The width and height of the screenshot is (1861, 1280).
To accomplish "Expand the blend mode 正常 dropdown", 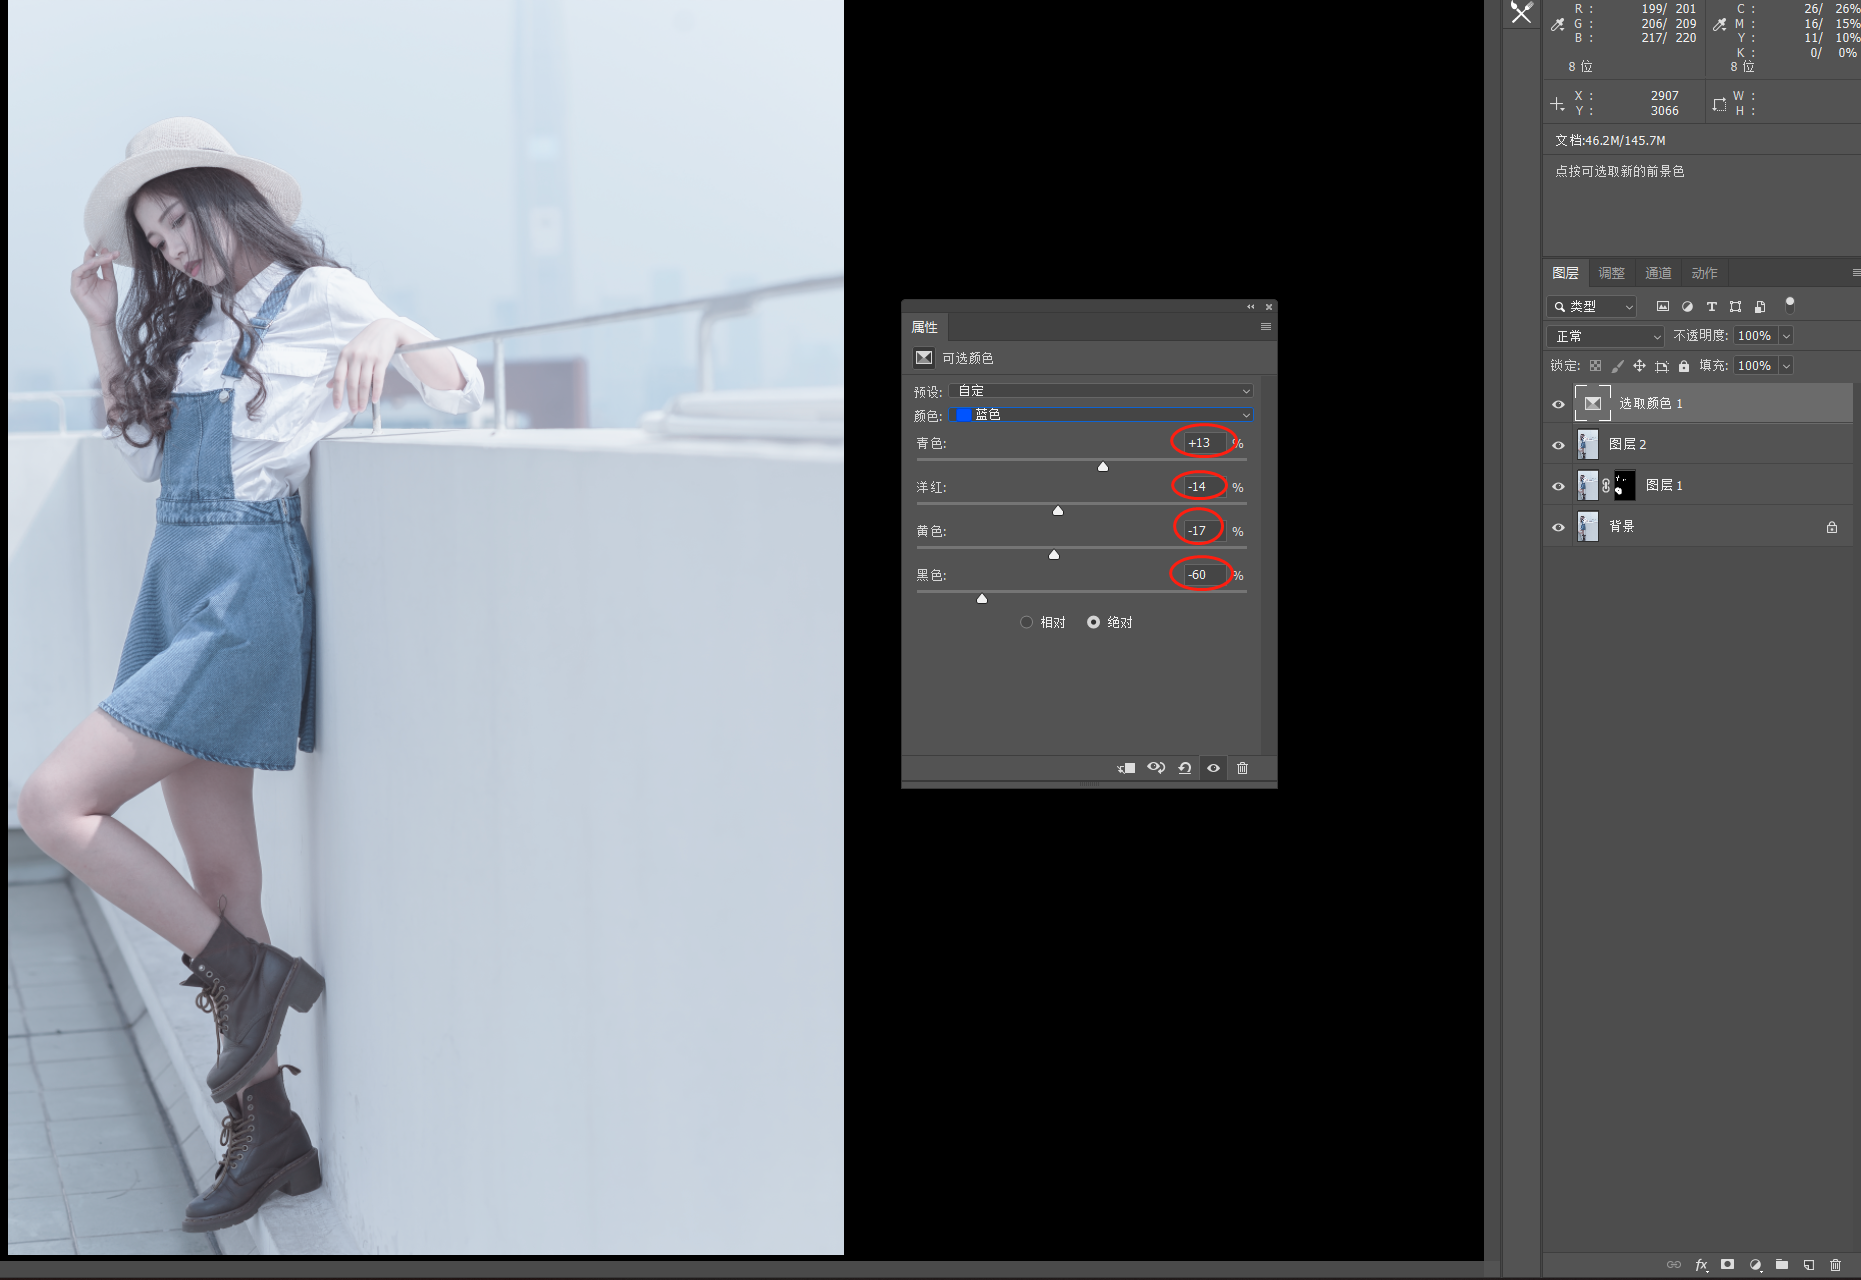I will (x=1605, y=336).
